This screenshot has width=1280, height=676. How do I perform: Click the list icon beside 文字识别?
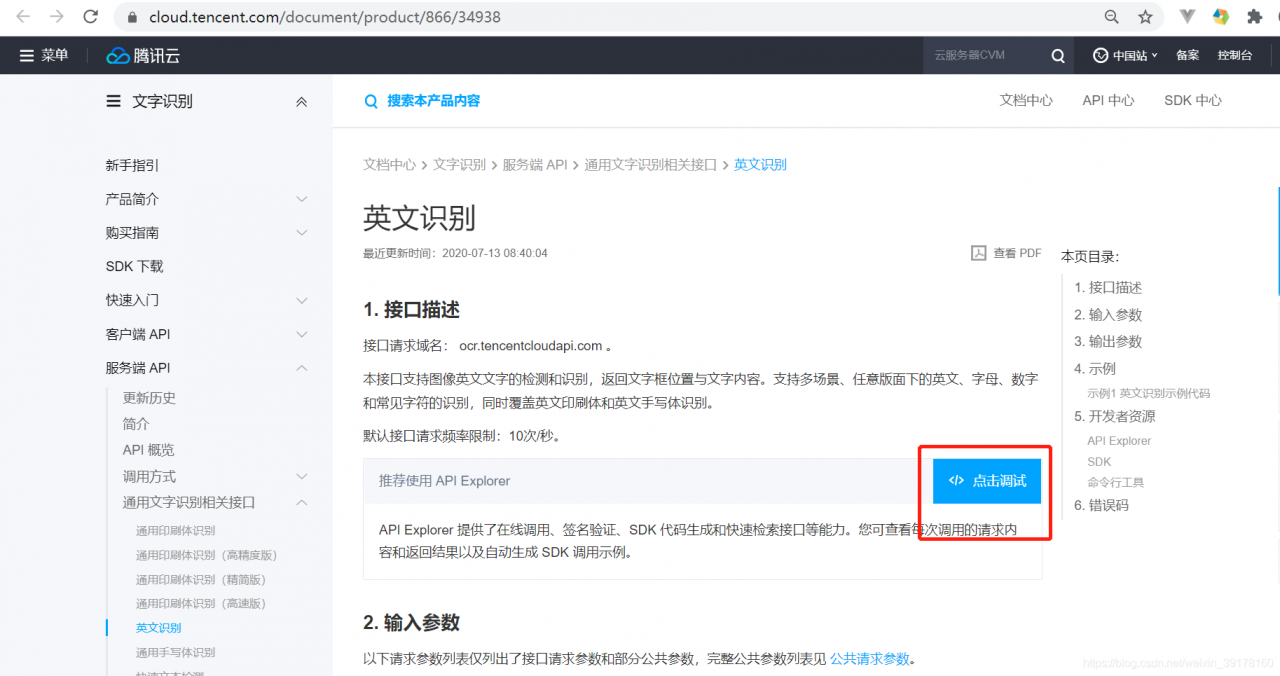113,101
